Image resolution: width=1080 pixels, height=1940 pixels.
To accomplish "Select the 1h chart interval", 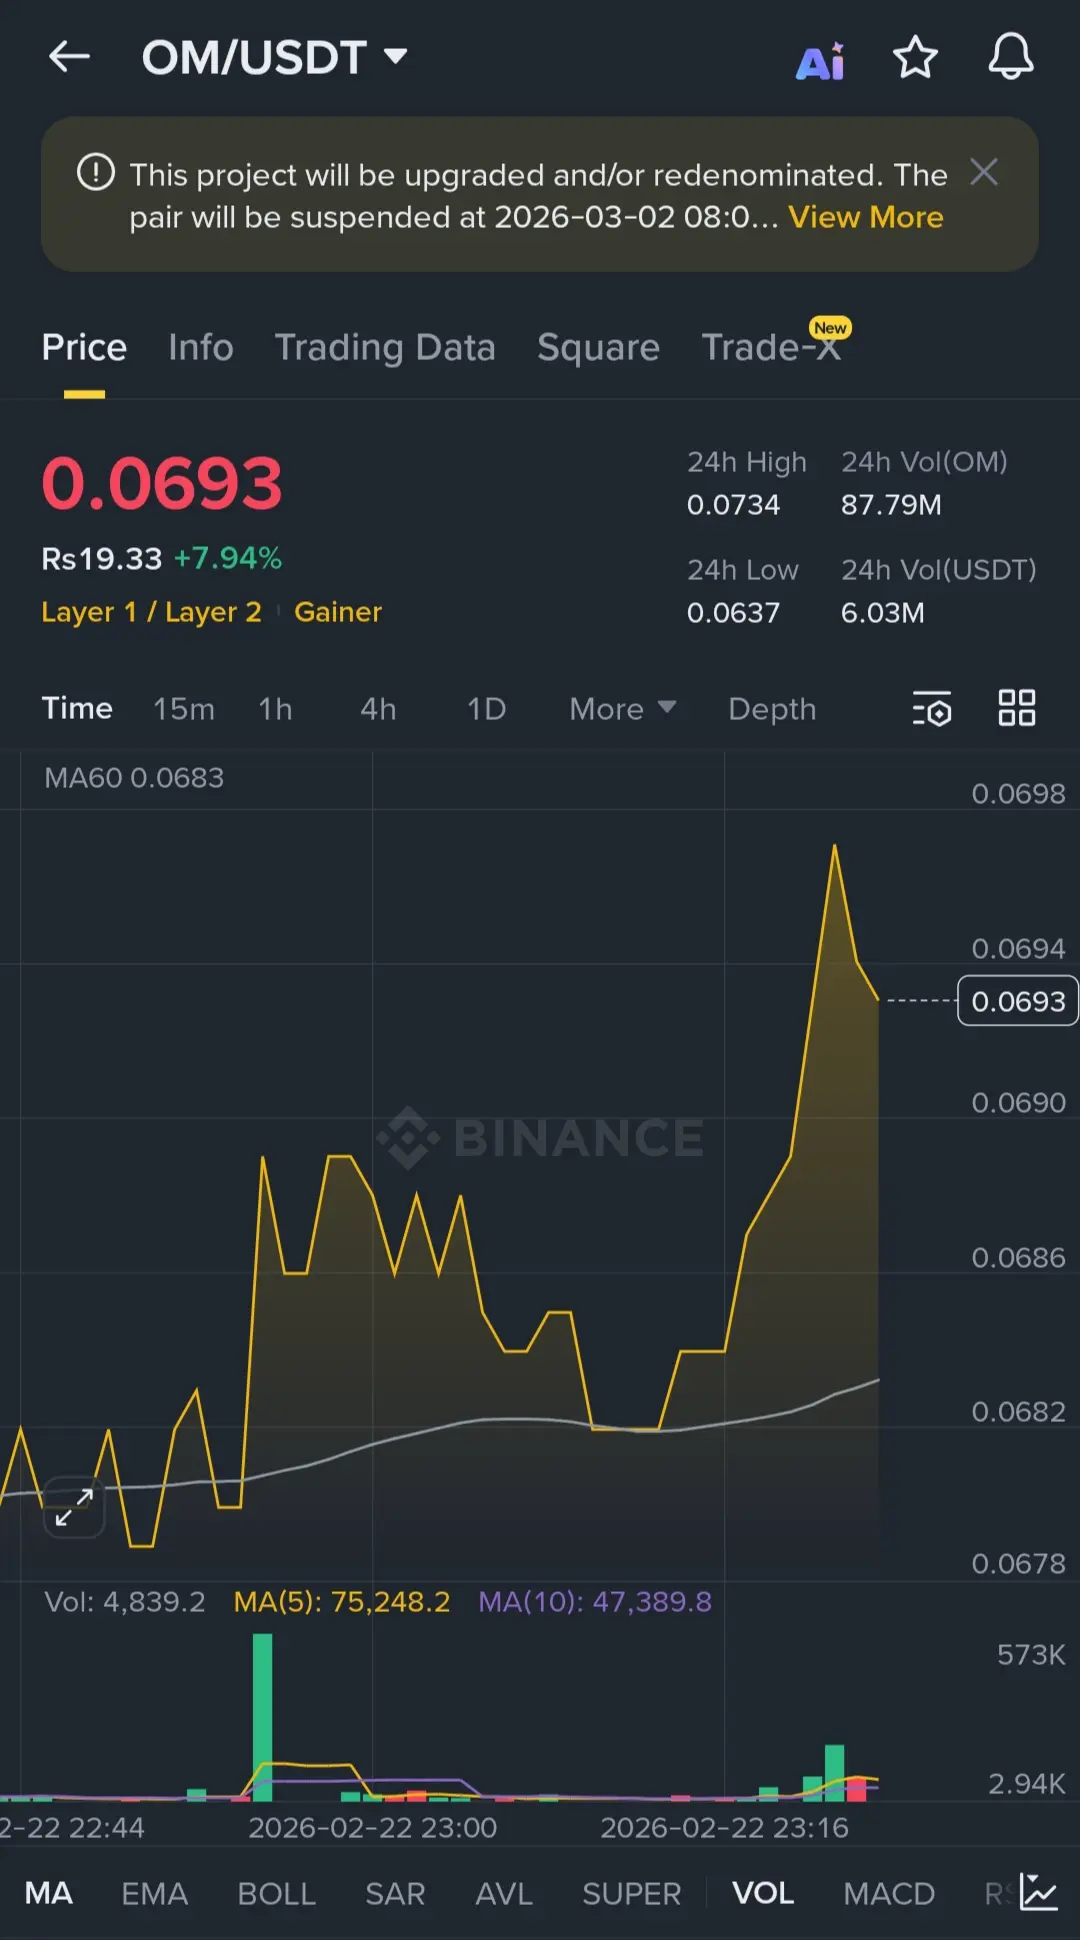I will pyautogui.click(x=275, y=709).
